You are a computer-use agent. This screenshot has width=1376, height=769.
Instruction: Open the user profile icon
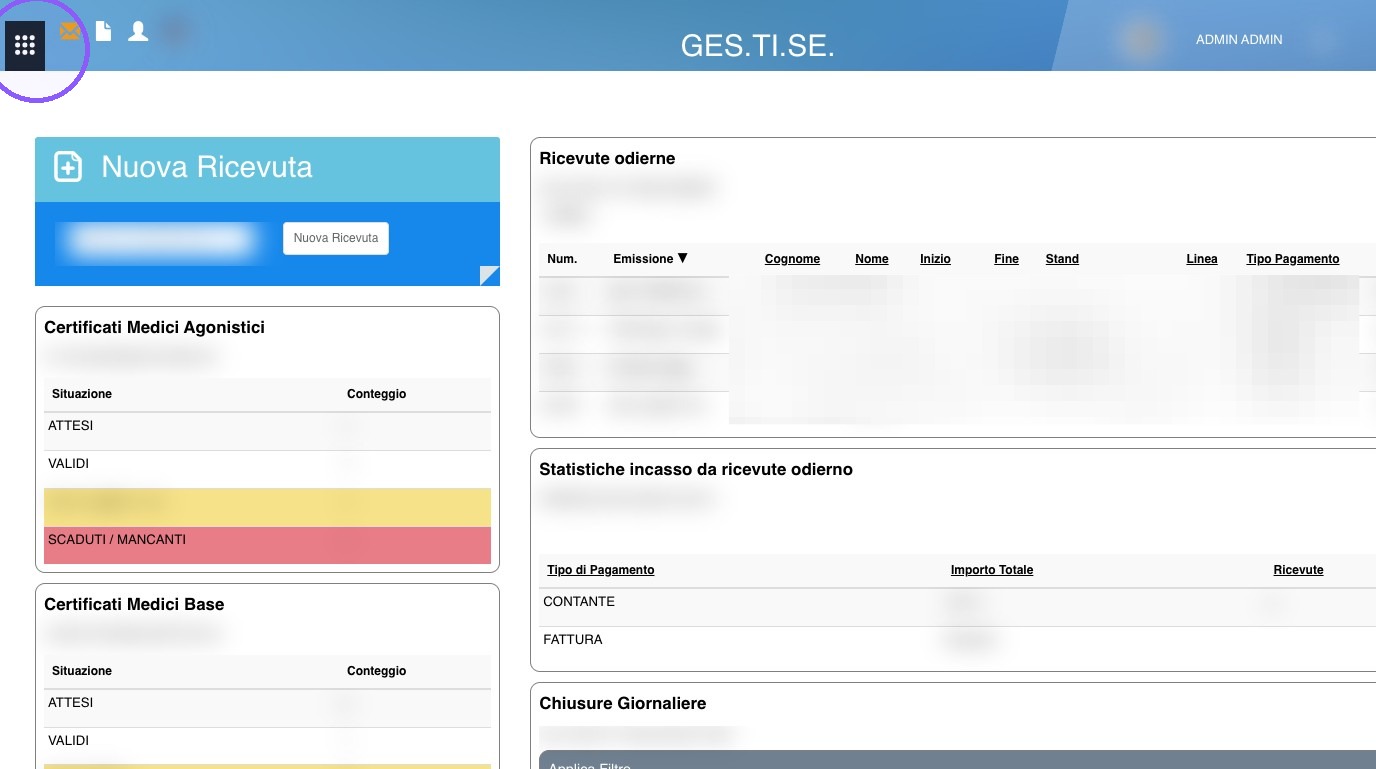138,31
